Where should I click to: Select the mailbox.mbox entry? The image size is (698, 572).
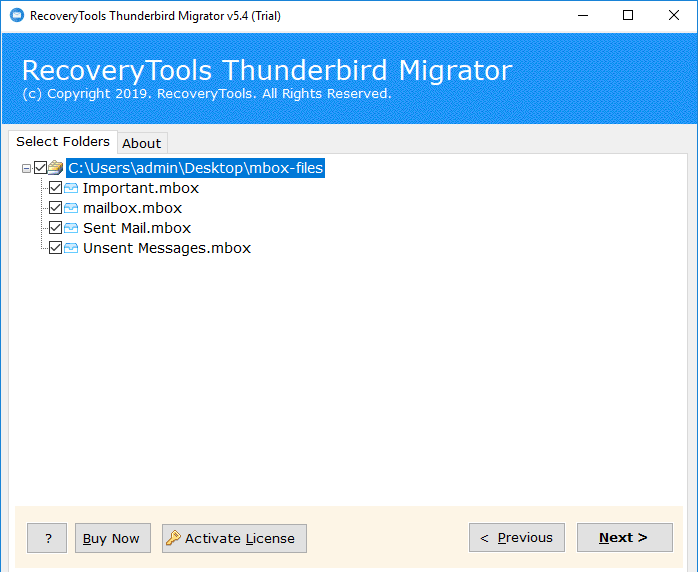[133, 208]
